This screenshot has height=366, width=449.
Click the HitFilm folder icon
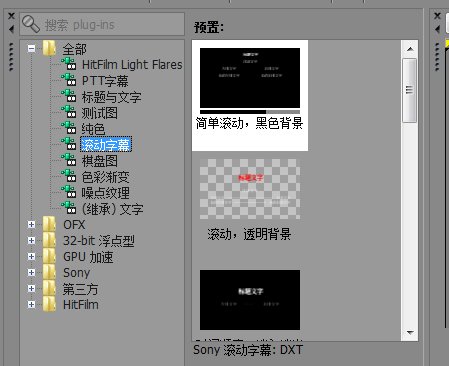[49, 304]
